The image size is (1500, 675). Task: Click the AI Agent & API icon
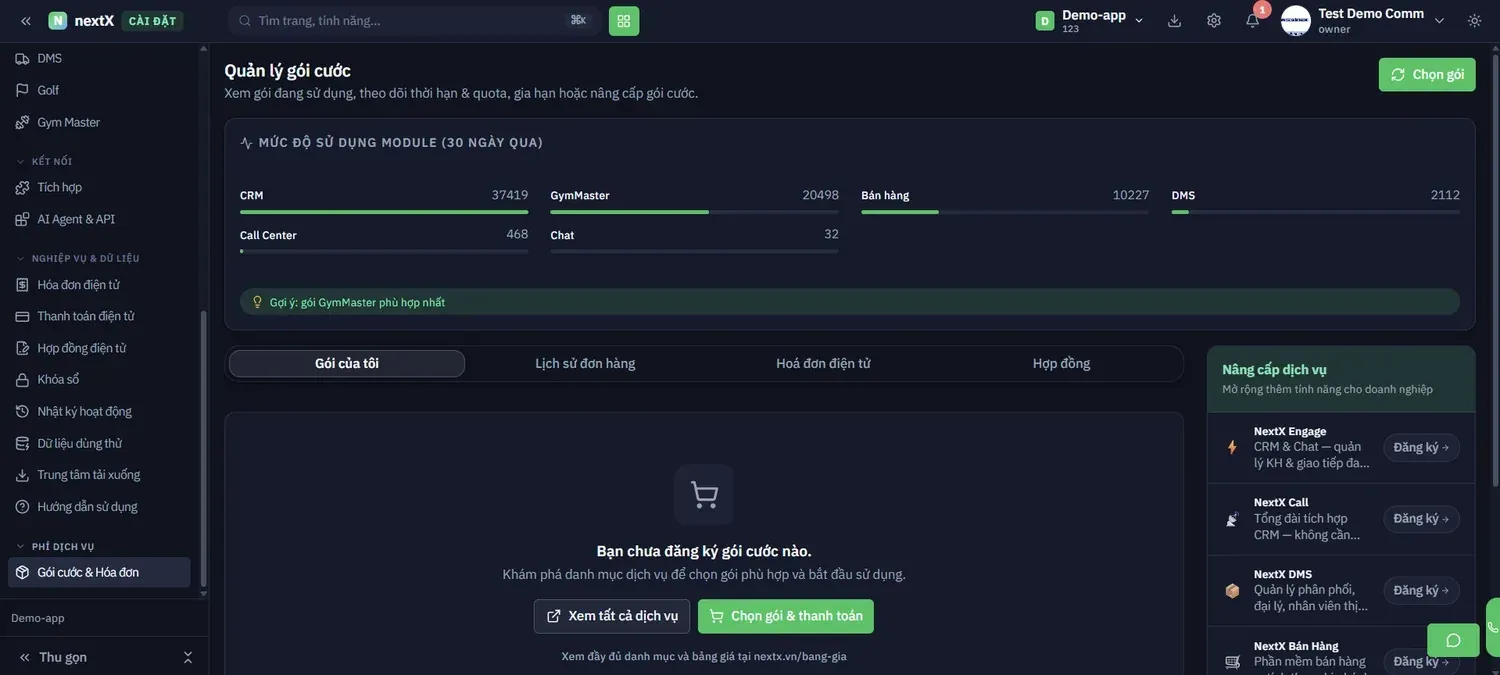click(22, 220)
